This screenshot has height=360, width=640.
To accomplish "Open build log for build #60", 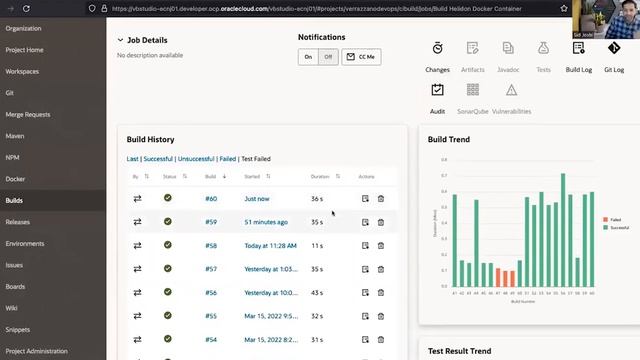I will coord(365,199).
